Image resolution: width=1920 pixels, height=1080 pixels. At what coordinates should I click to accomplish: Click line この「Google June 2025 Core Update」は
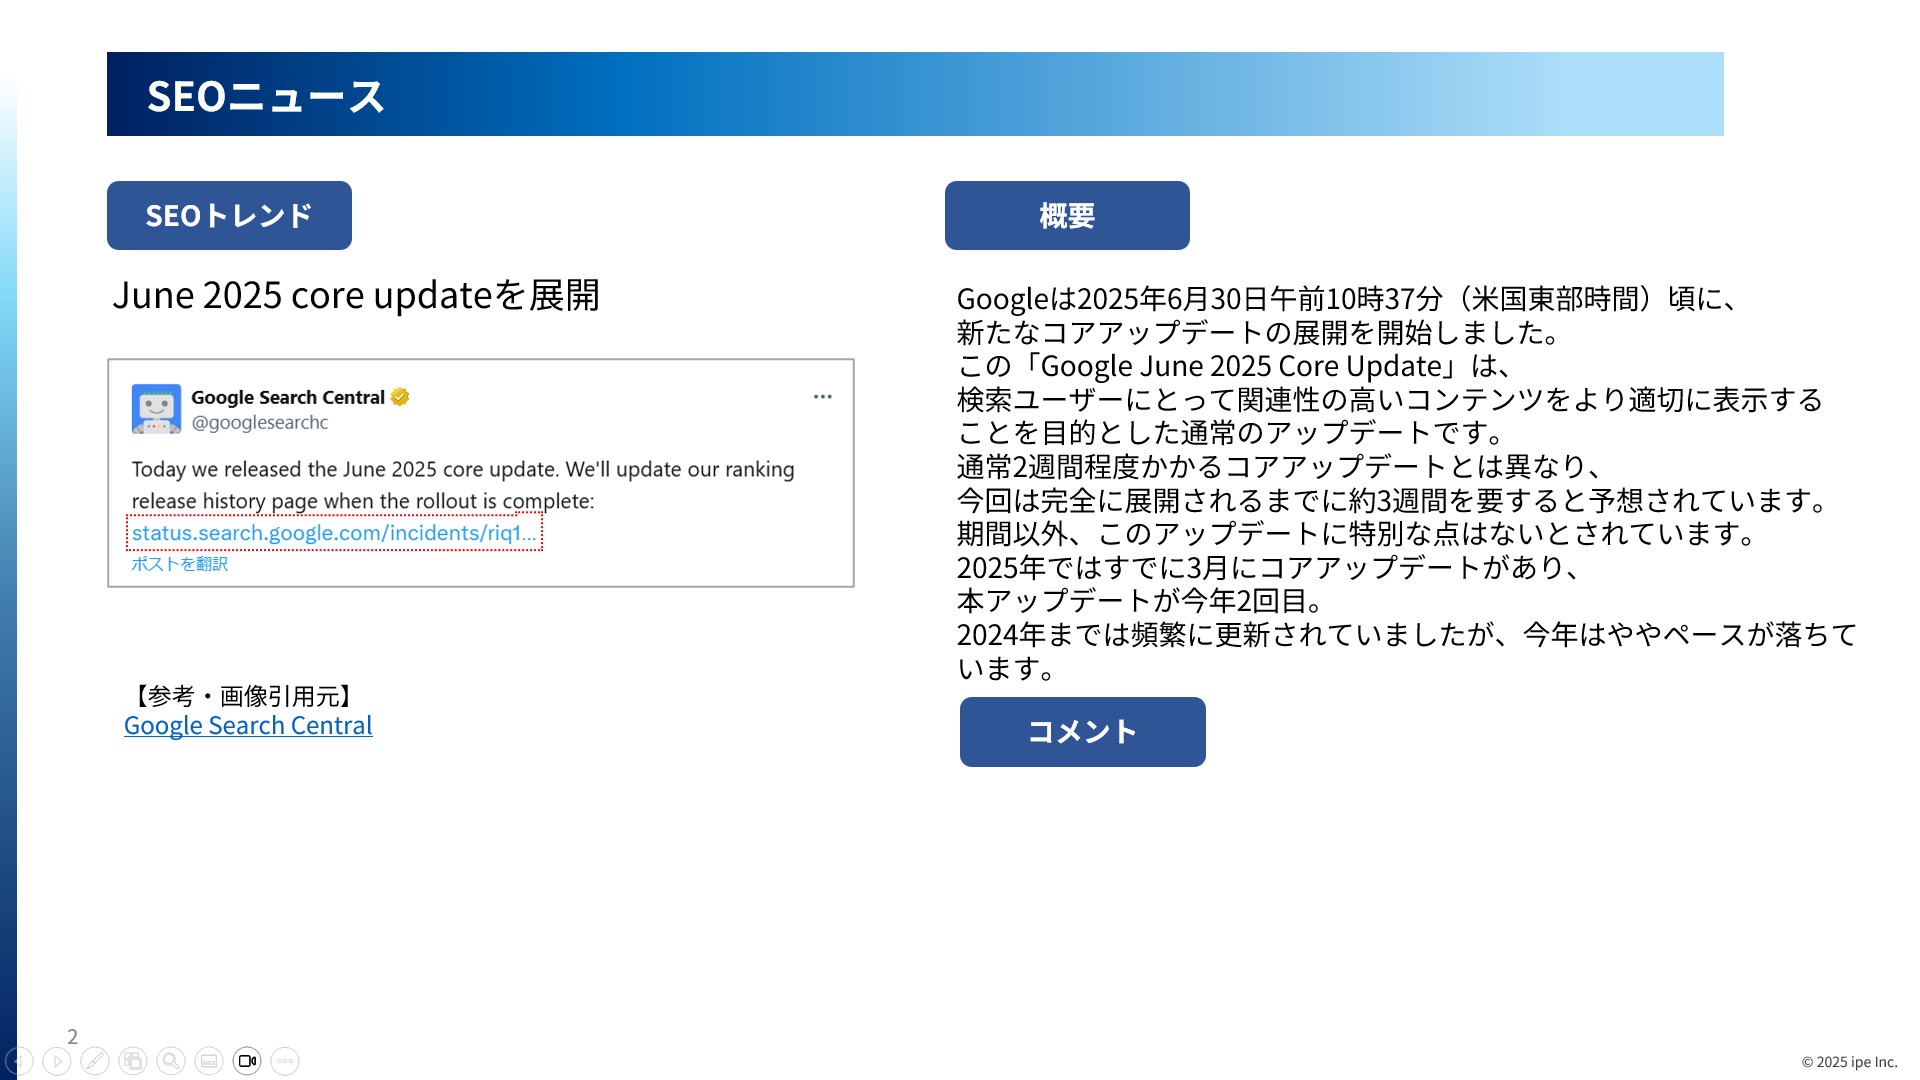[x=1236, y=366]
